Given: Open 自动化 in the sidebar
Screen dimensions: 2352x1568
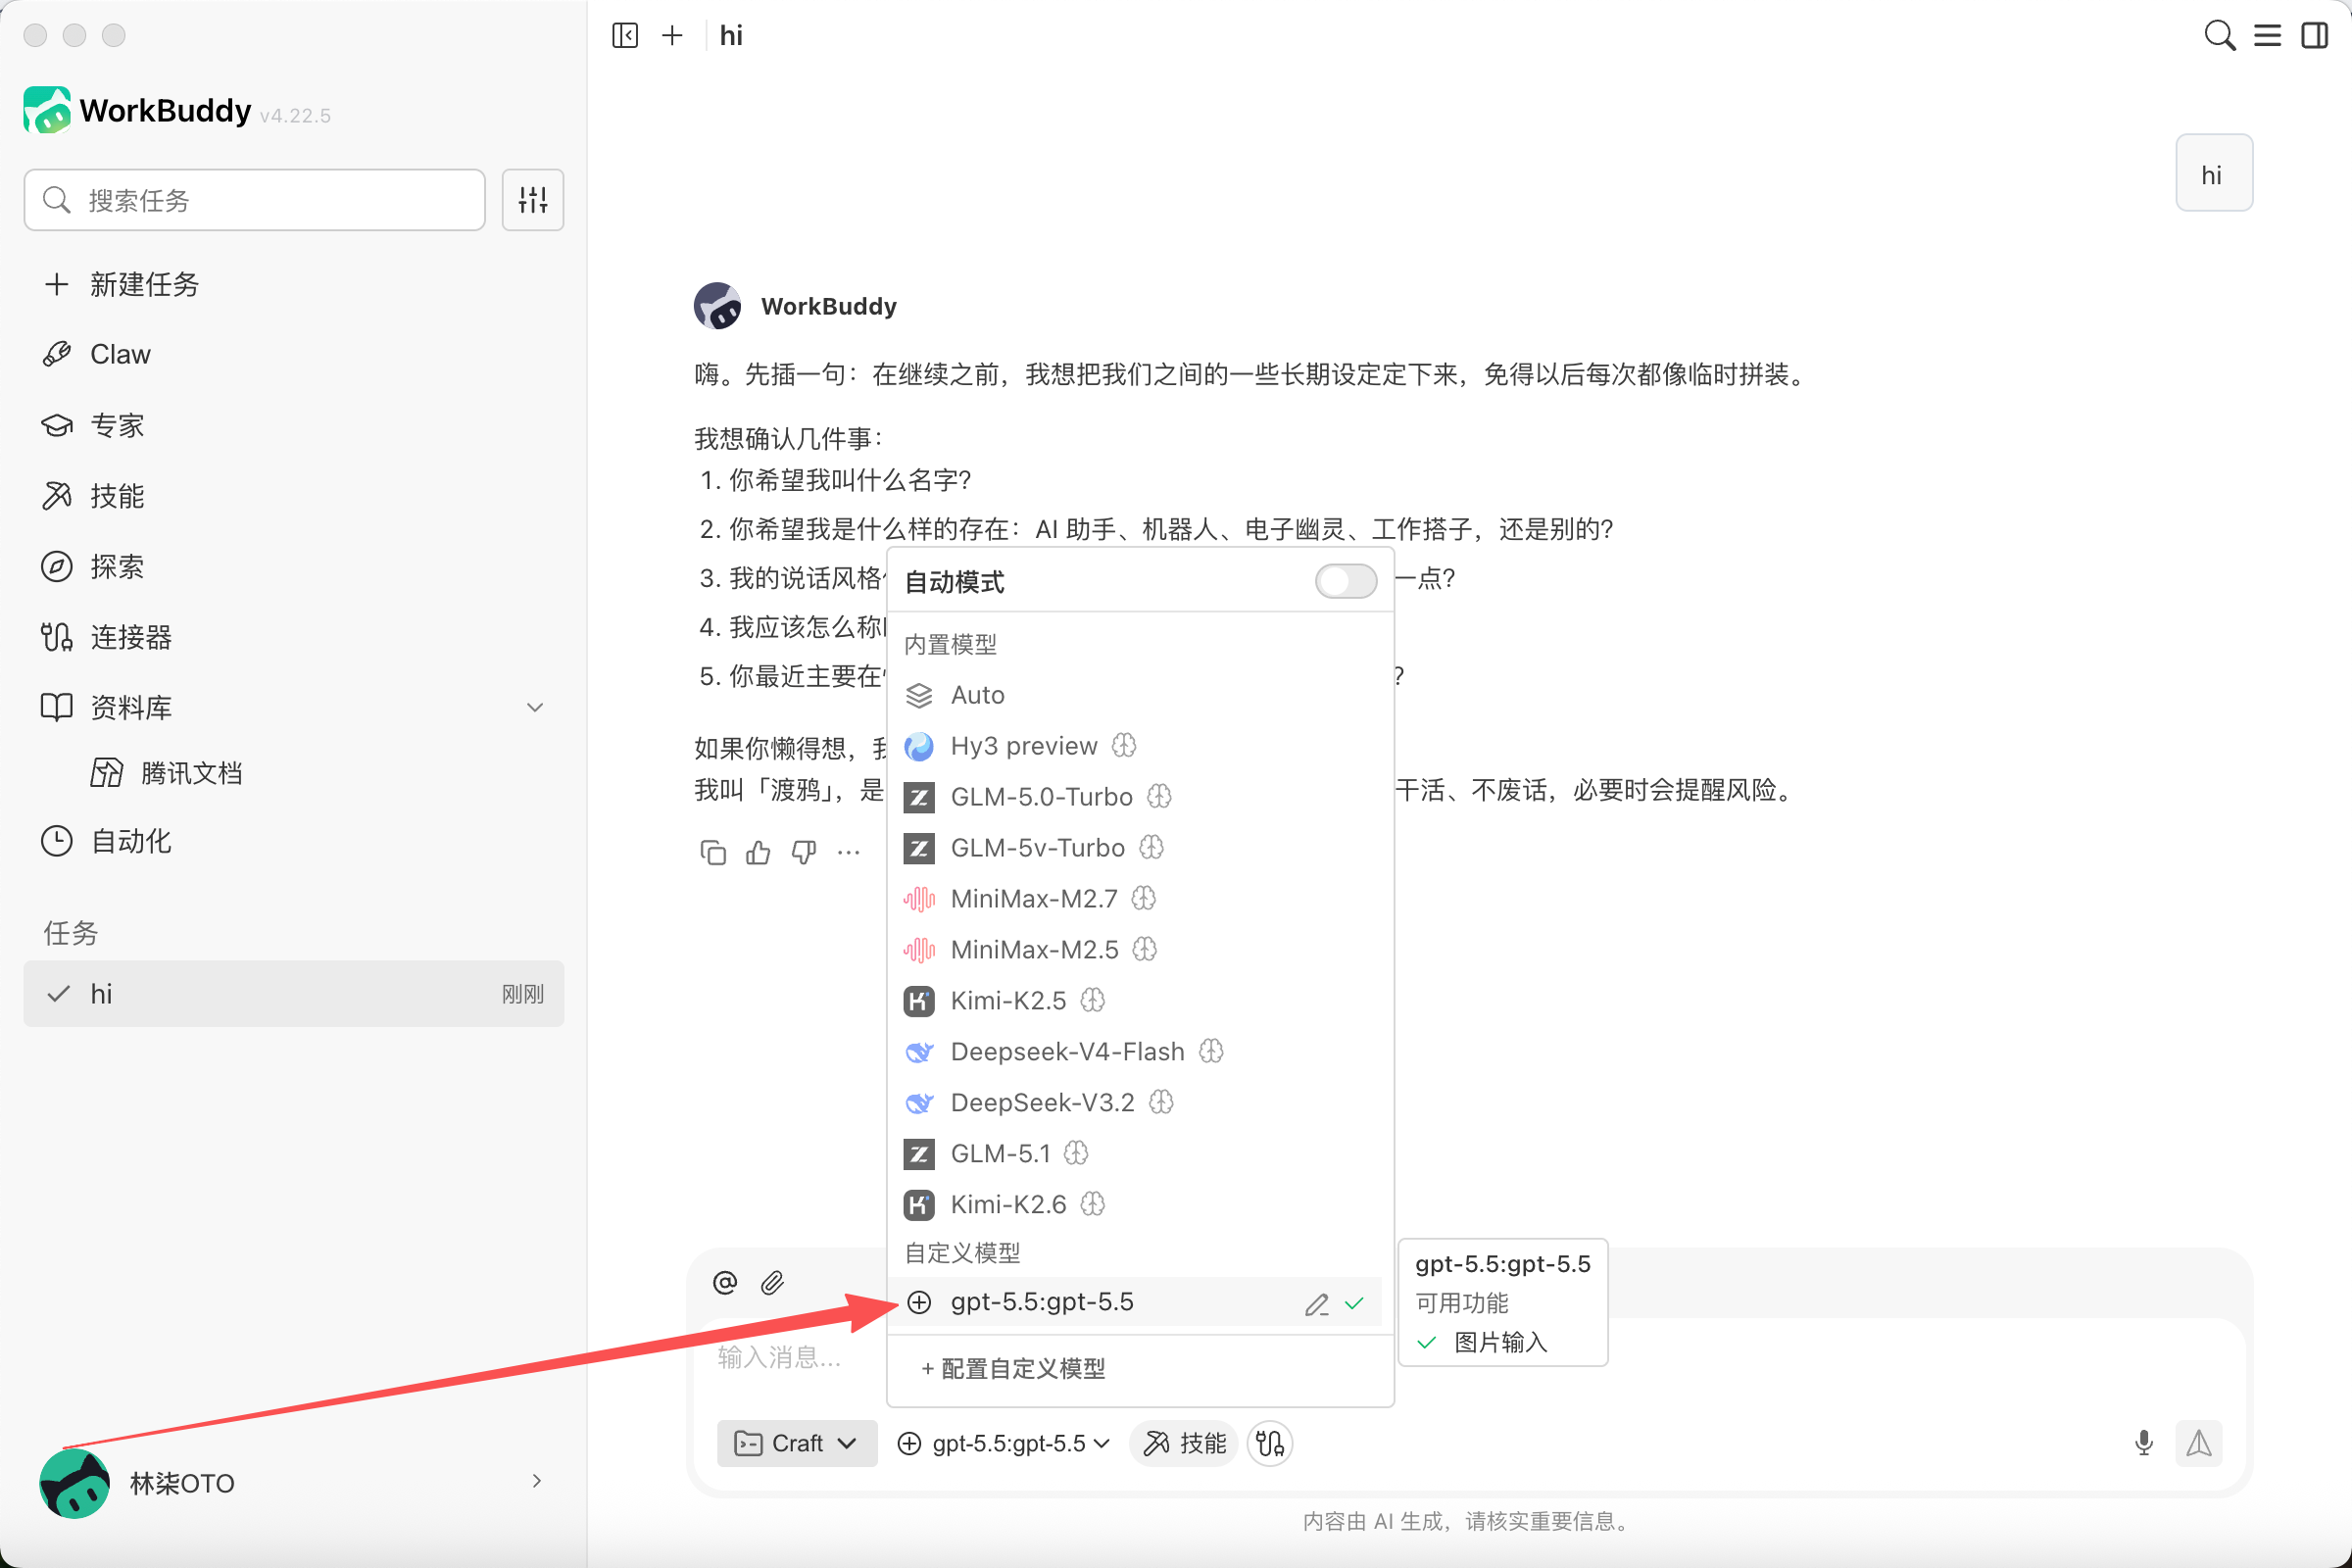Looking at the screenshot, I should click(294, 841).
